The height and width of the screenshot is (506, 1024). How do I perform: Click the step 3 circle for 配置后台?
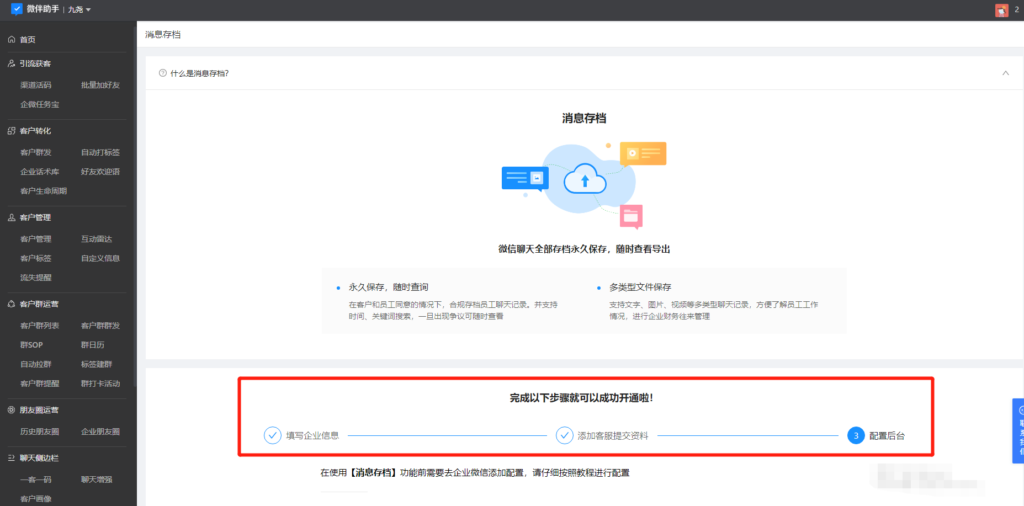pos(856,435)
